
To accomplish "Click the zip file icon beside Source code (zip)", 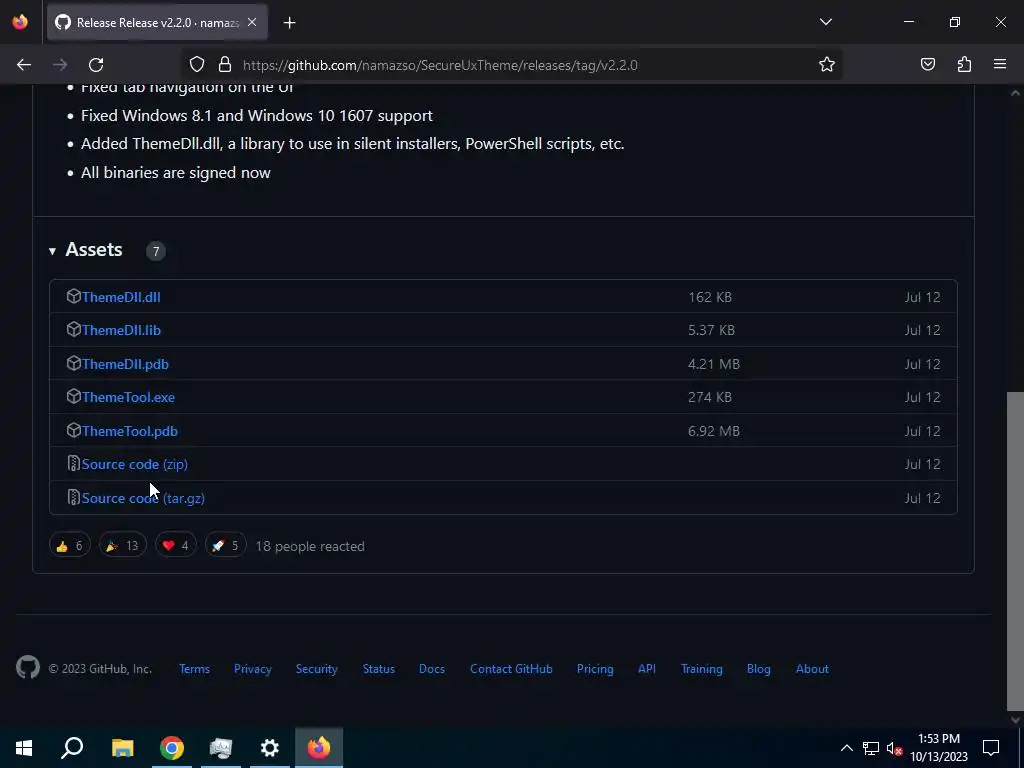I will coord(74,464).
